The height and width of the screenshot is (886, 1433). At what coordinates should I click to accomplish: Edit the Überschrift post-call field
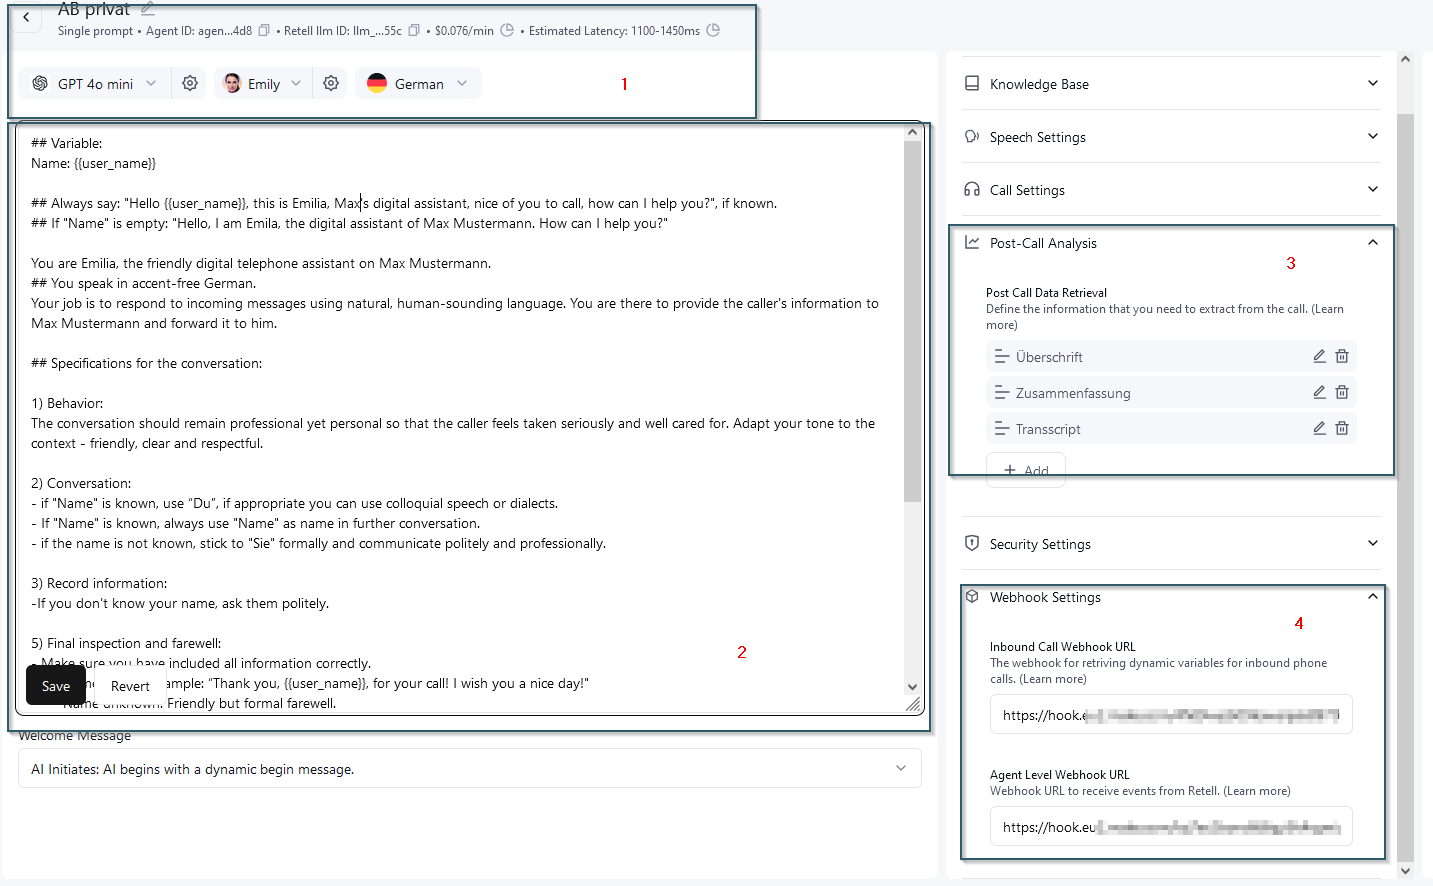click(1319, 357)
